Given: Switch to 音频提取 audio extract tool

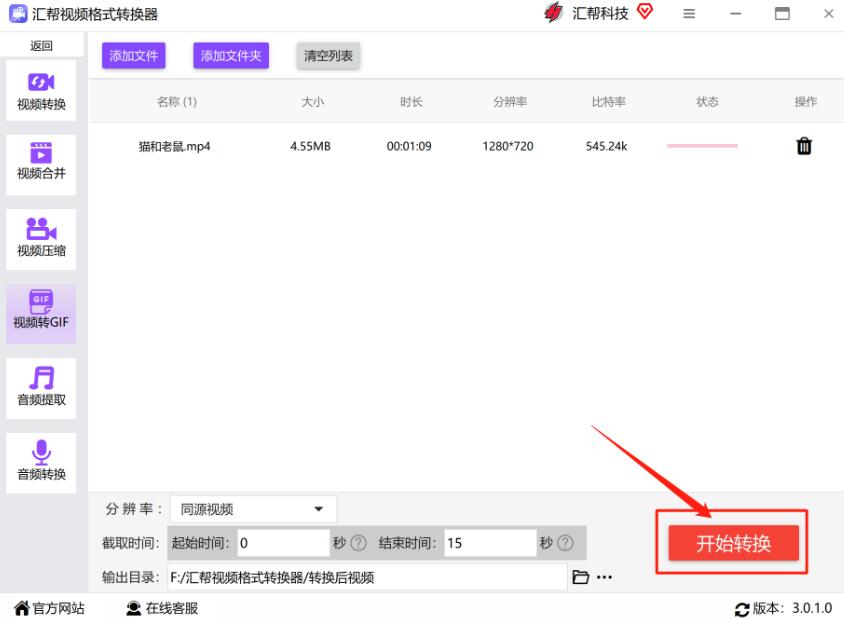Looking at the screenshot, I should (42, 387).
